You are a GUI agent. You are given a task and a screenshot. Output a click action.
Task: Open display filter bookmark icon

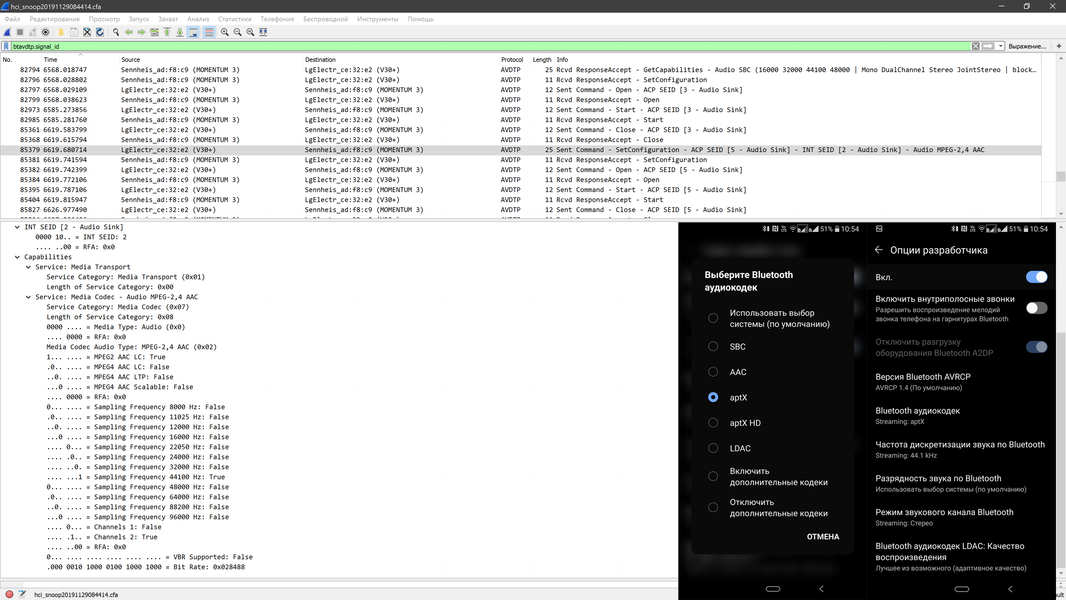pyautogui.click(x=6, y=46)
